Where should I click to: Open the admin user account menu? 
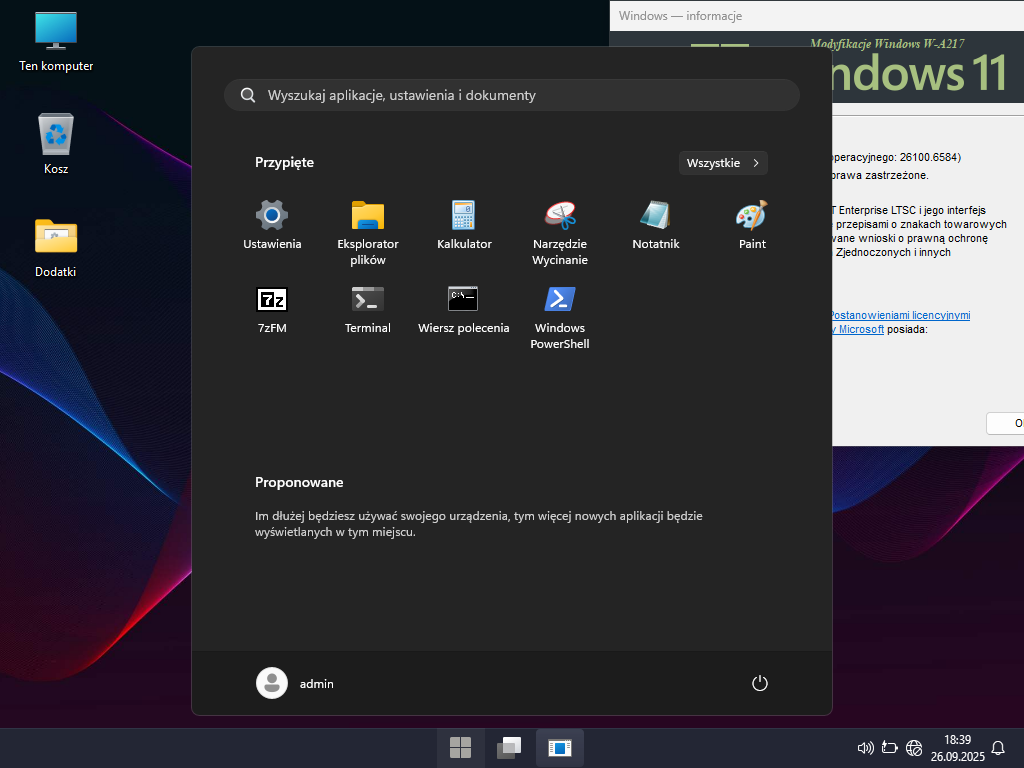tap(296, 683)
